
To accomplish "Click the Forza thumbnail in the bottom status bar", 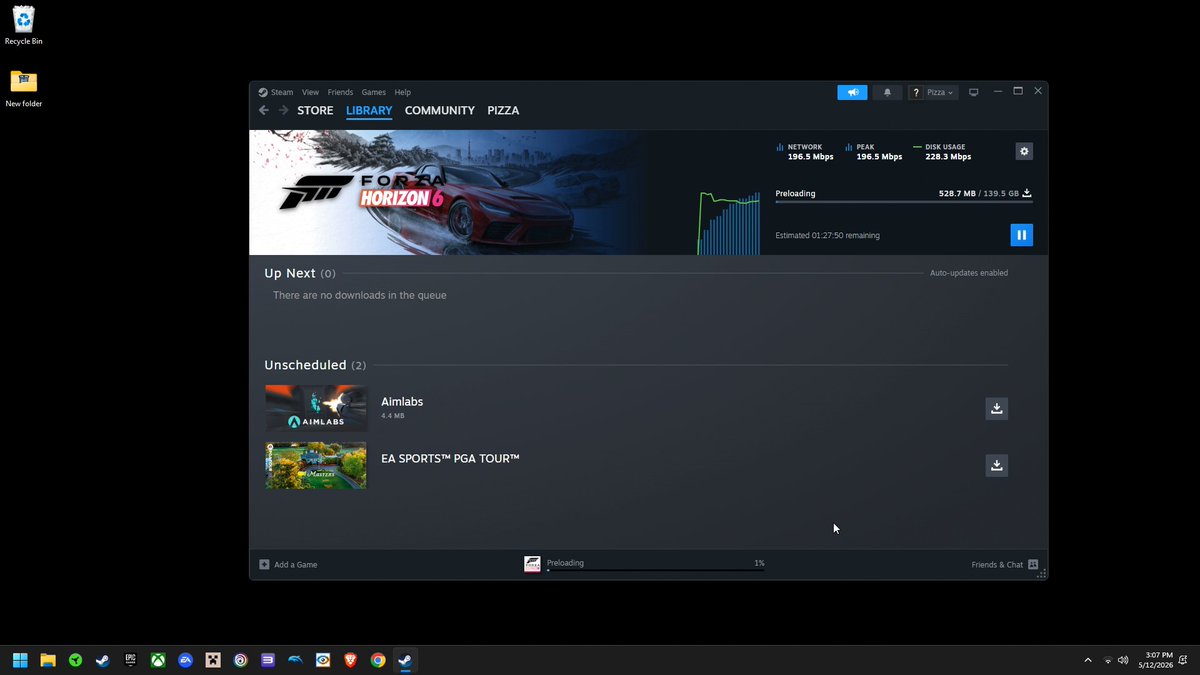I will point(532,564).
